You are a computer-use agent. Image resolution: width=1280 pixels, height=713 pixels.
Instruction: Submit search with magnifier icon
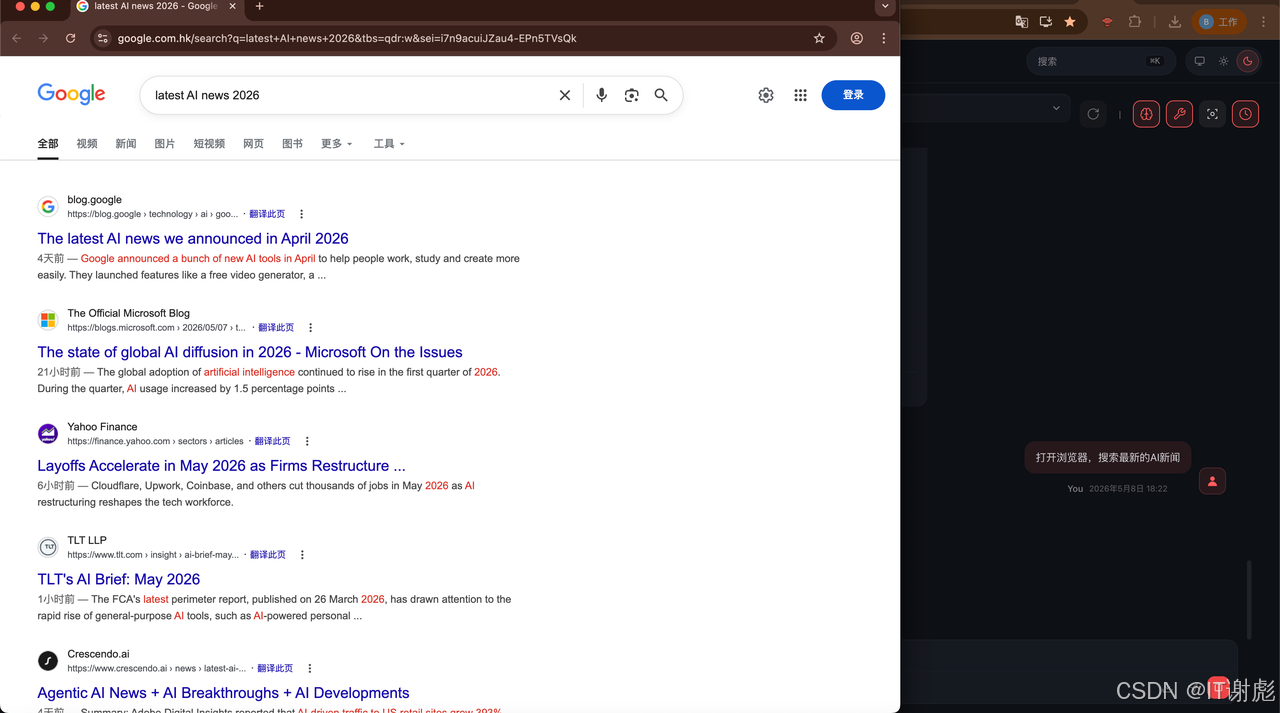coord(661,95)
